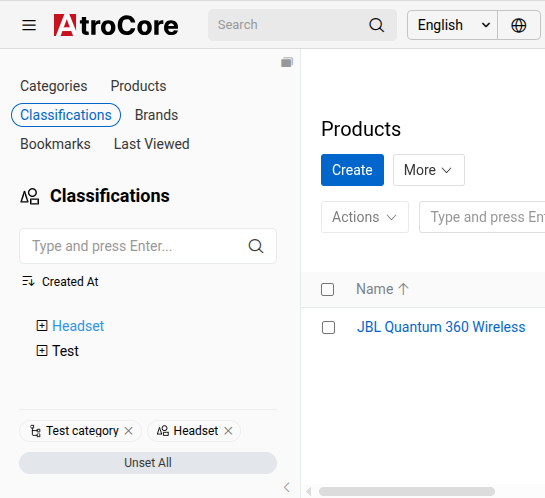The image size is (545, 498).
Task: Click the Unset All button
Action: [148, 463]
